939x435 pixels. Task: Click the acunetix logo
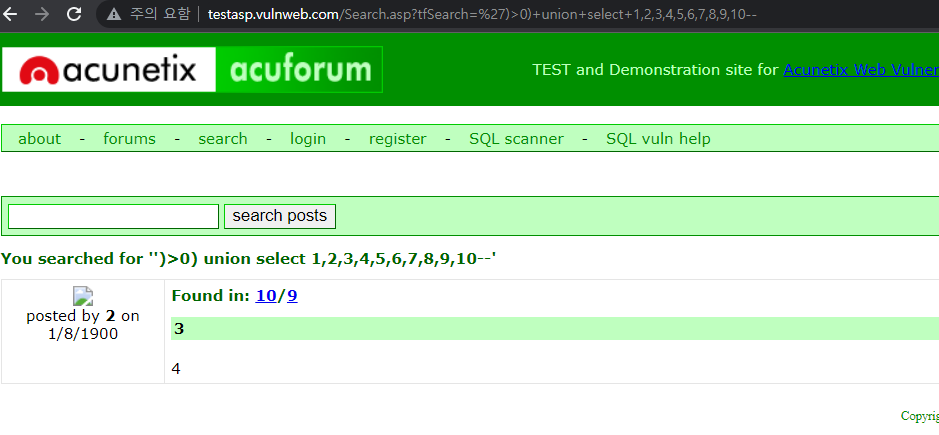(x=108, y=70)
